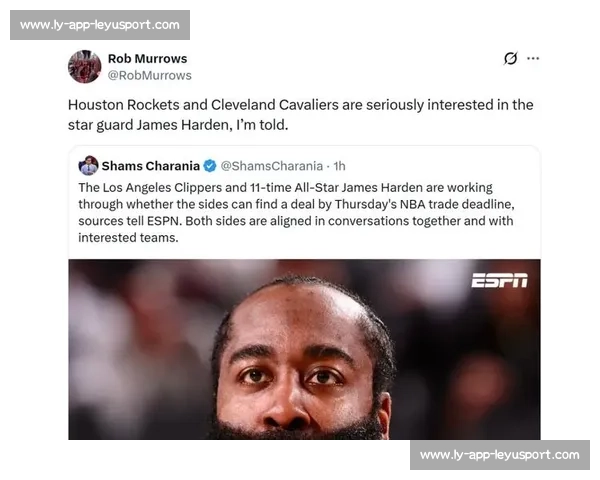Image resolution: width=600 pixels, height=480 pixels.
Task: Click the Rob Murrows display name
Action: (x=147, y=59)
